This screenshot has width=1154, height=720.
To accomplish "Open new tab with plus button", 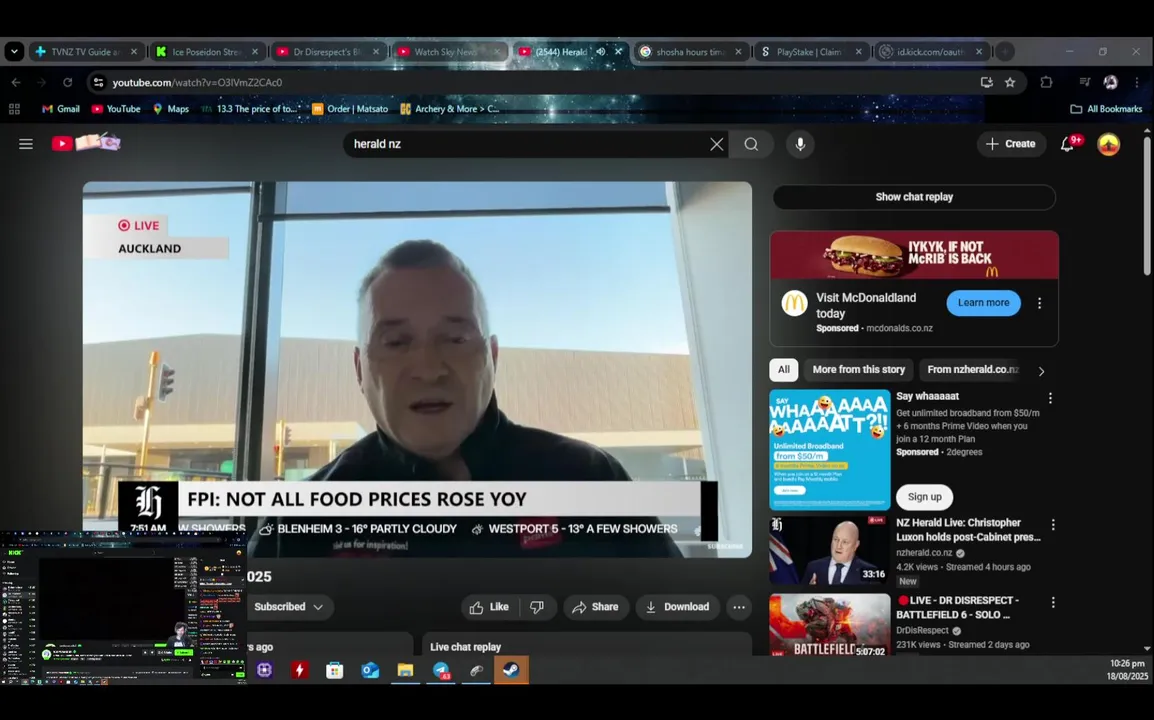I will point(1004,52).
